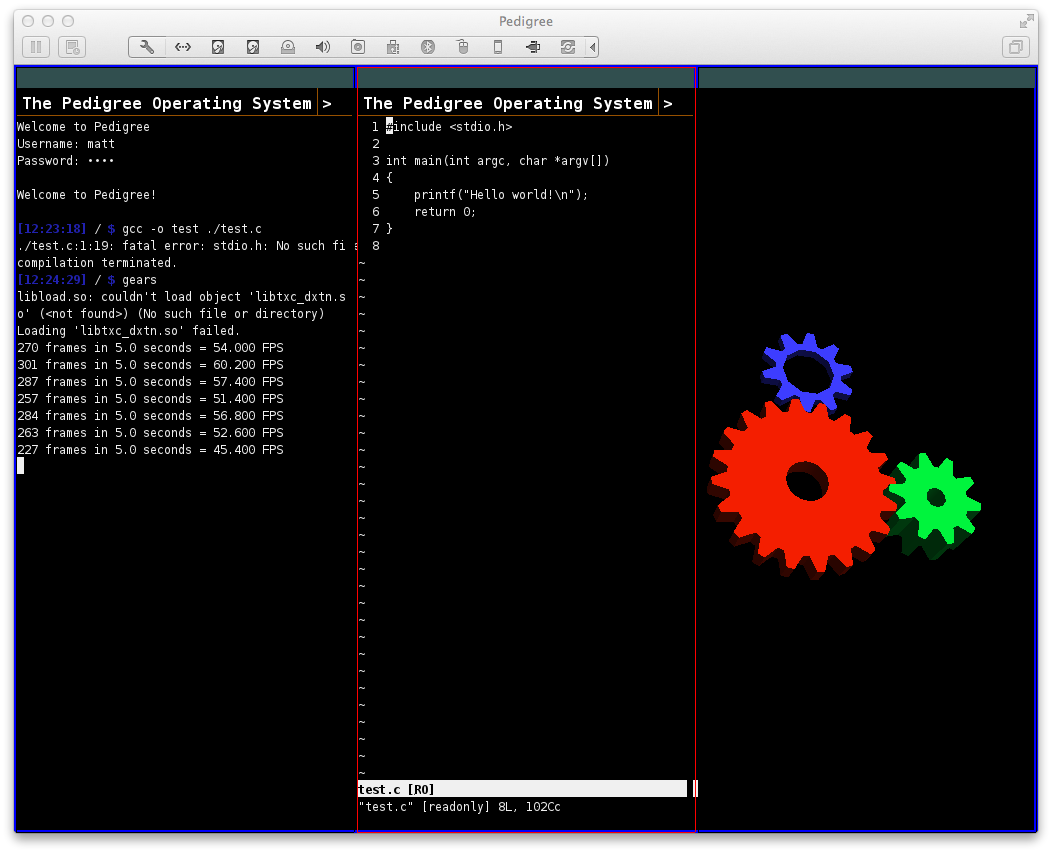Click the 'Username: matt' line
This screenshot has width=1052, height=853.
coord(66,144)
